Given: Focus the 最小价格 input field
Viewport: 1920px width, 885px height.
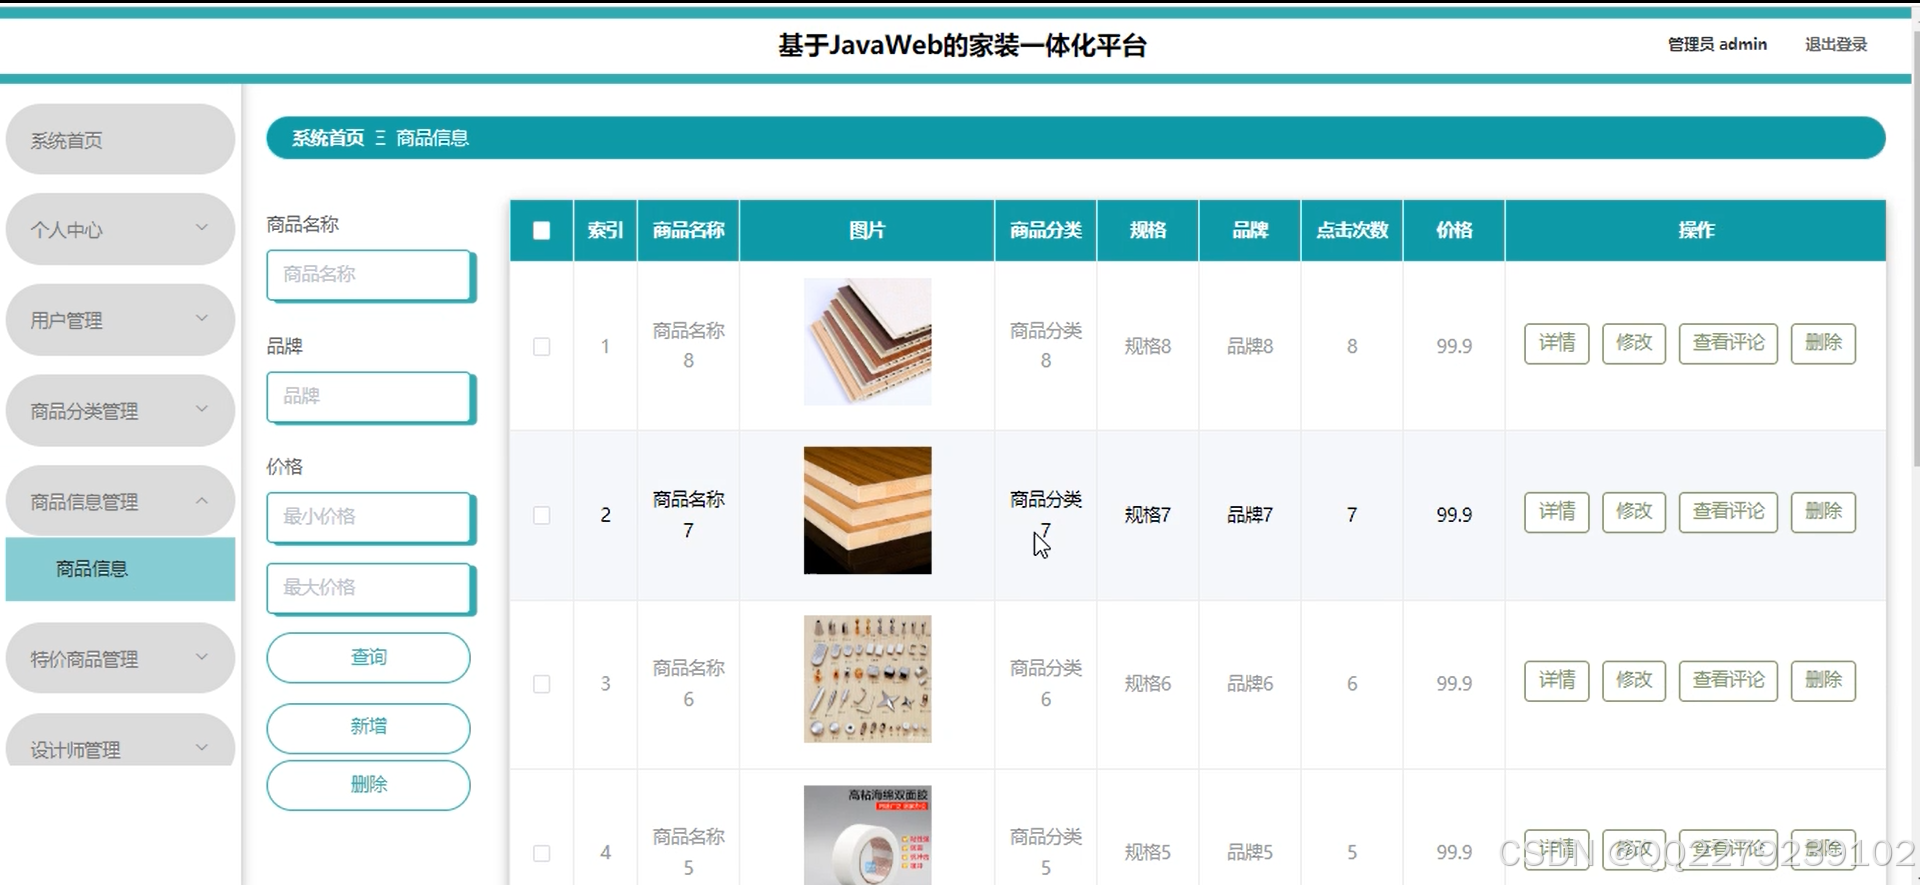Looking at the screenshot, I should [368, 517].
